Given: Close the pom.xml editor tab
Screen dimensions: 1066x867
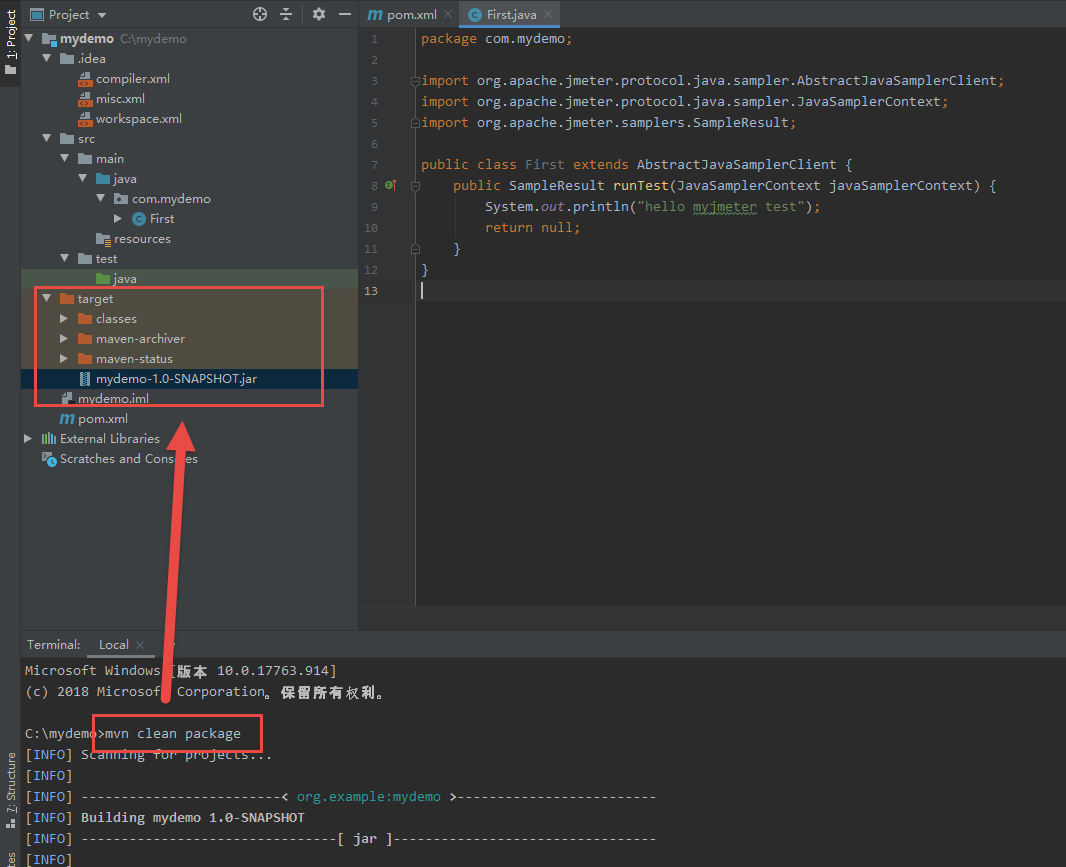Looking at the screenshot, I should point(446,15).
